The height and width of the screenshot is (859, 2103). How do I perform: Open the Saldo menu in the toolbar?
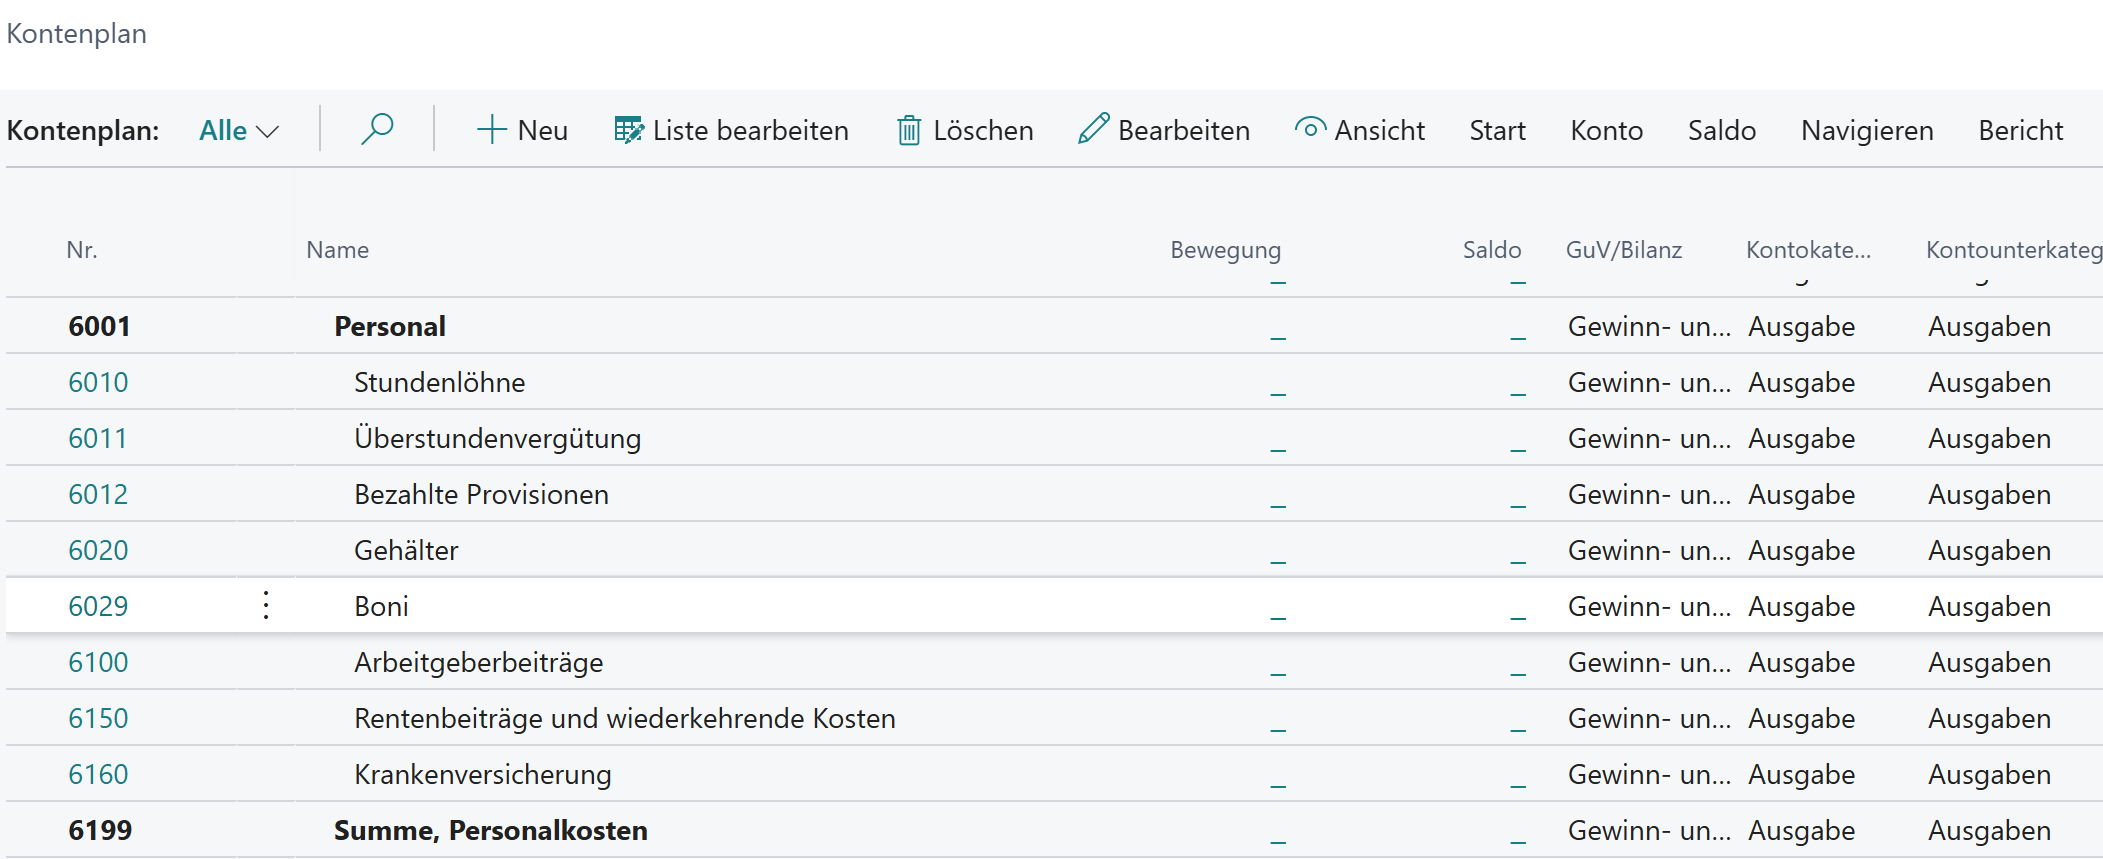click(x=1721, y=131)
